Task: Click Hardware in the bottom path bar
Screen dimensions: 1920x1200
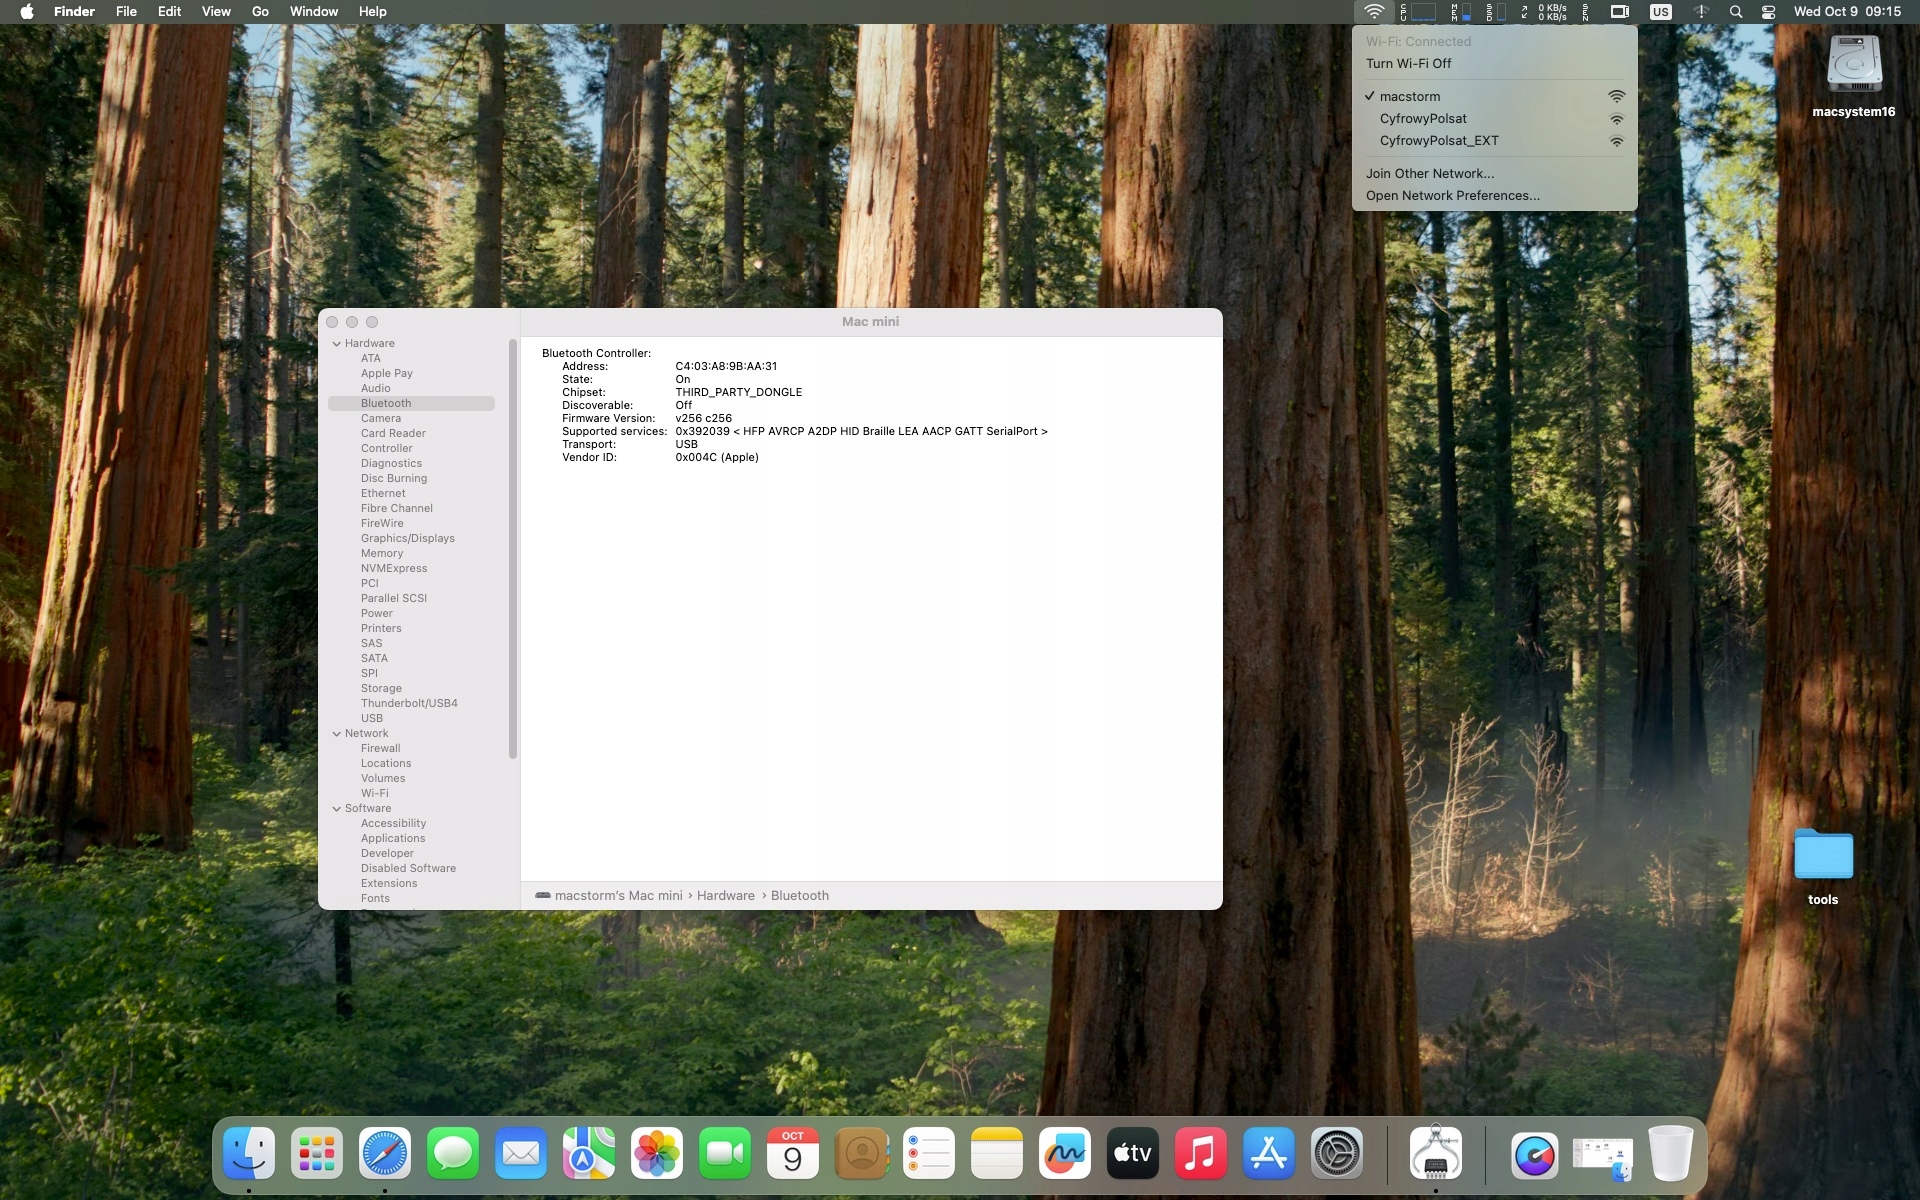Action: point(725,896)
